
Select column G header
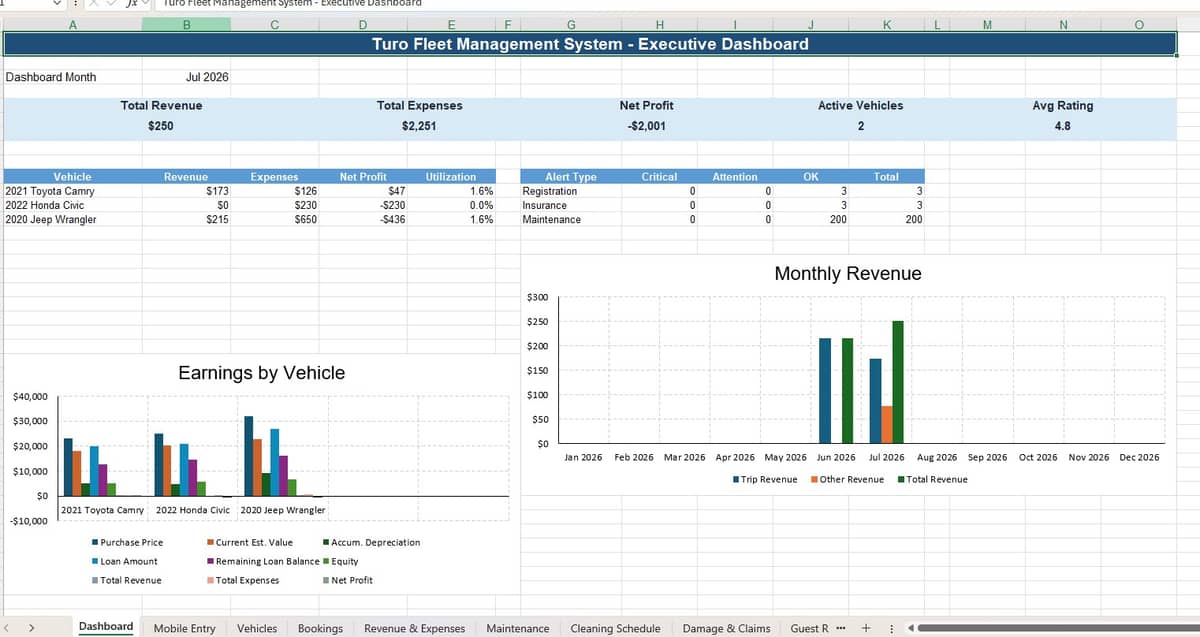click(x=570, y=23)
